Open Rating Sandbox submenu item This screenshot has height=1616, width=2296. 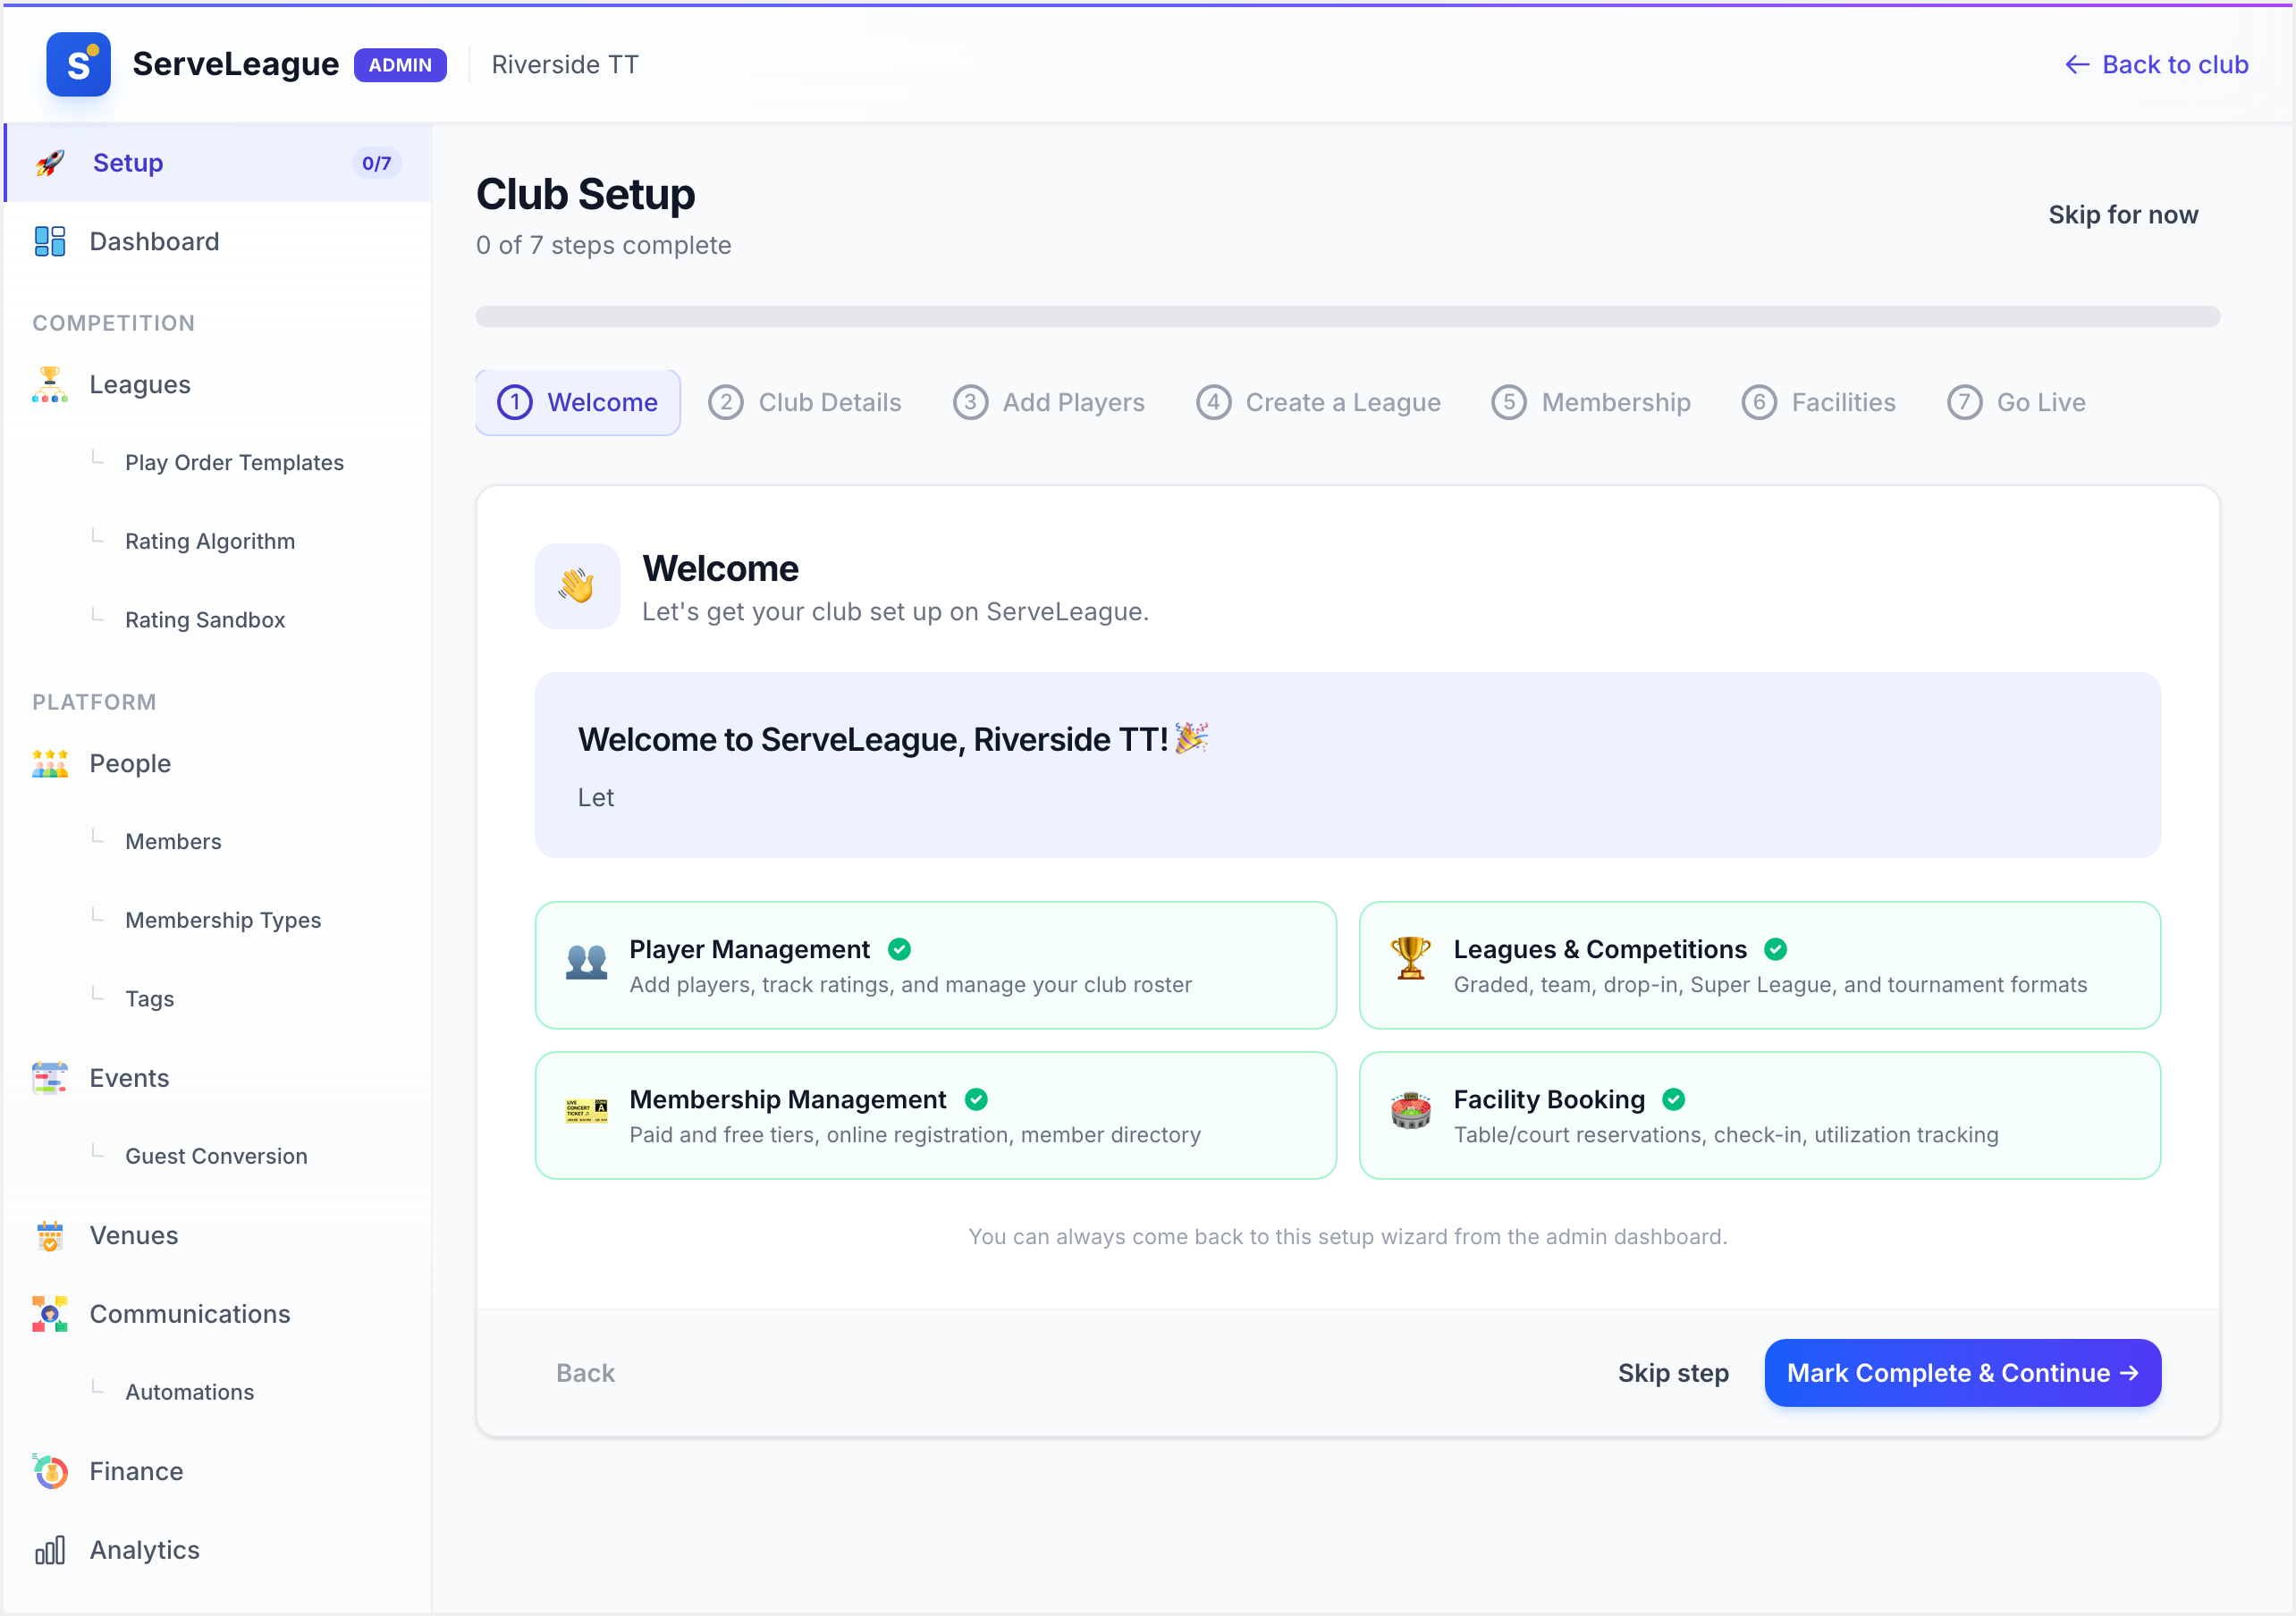click(x=205, y=620)
